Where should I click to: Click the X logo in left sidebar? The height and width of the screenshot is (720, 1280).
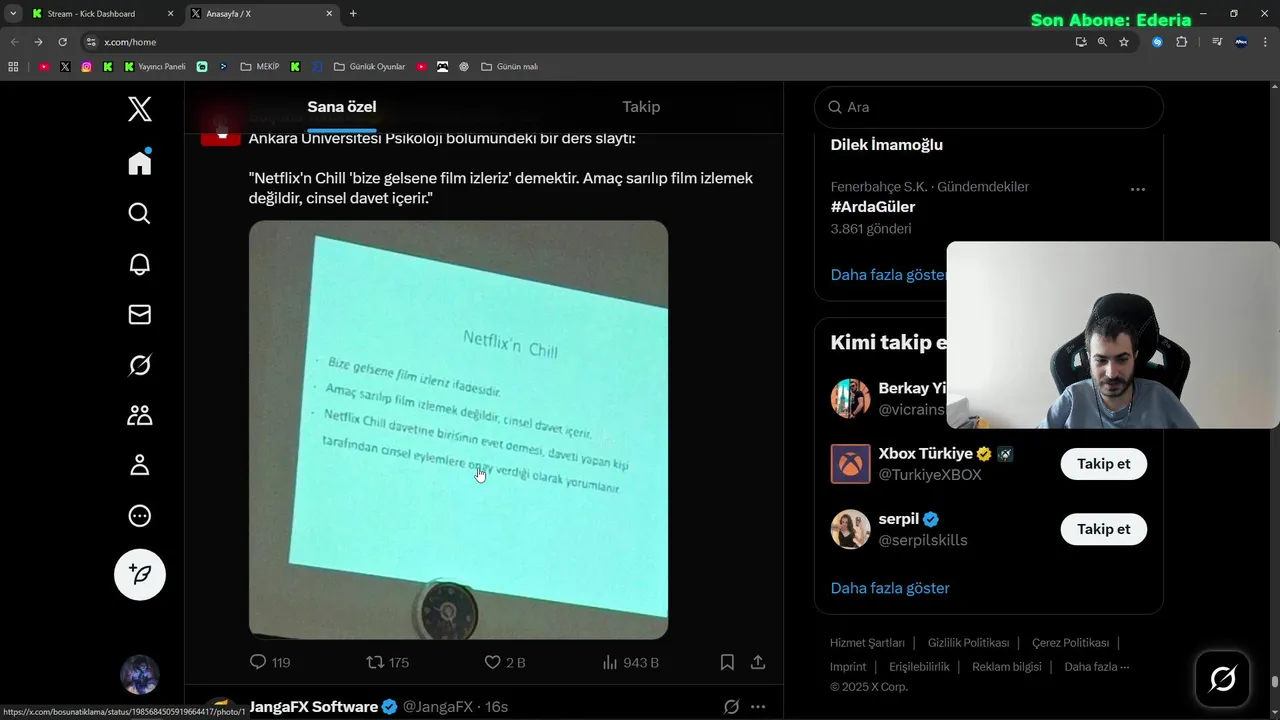coord(140,108)
